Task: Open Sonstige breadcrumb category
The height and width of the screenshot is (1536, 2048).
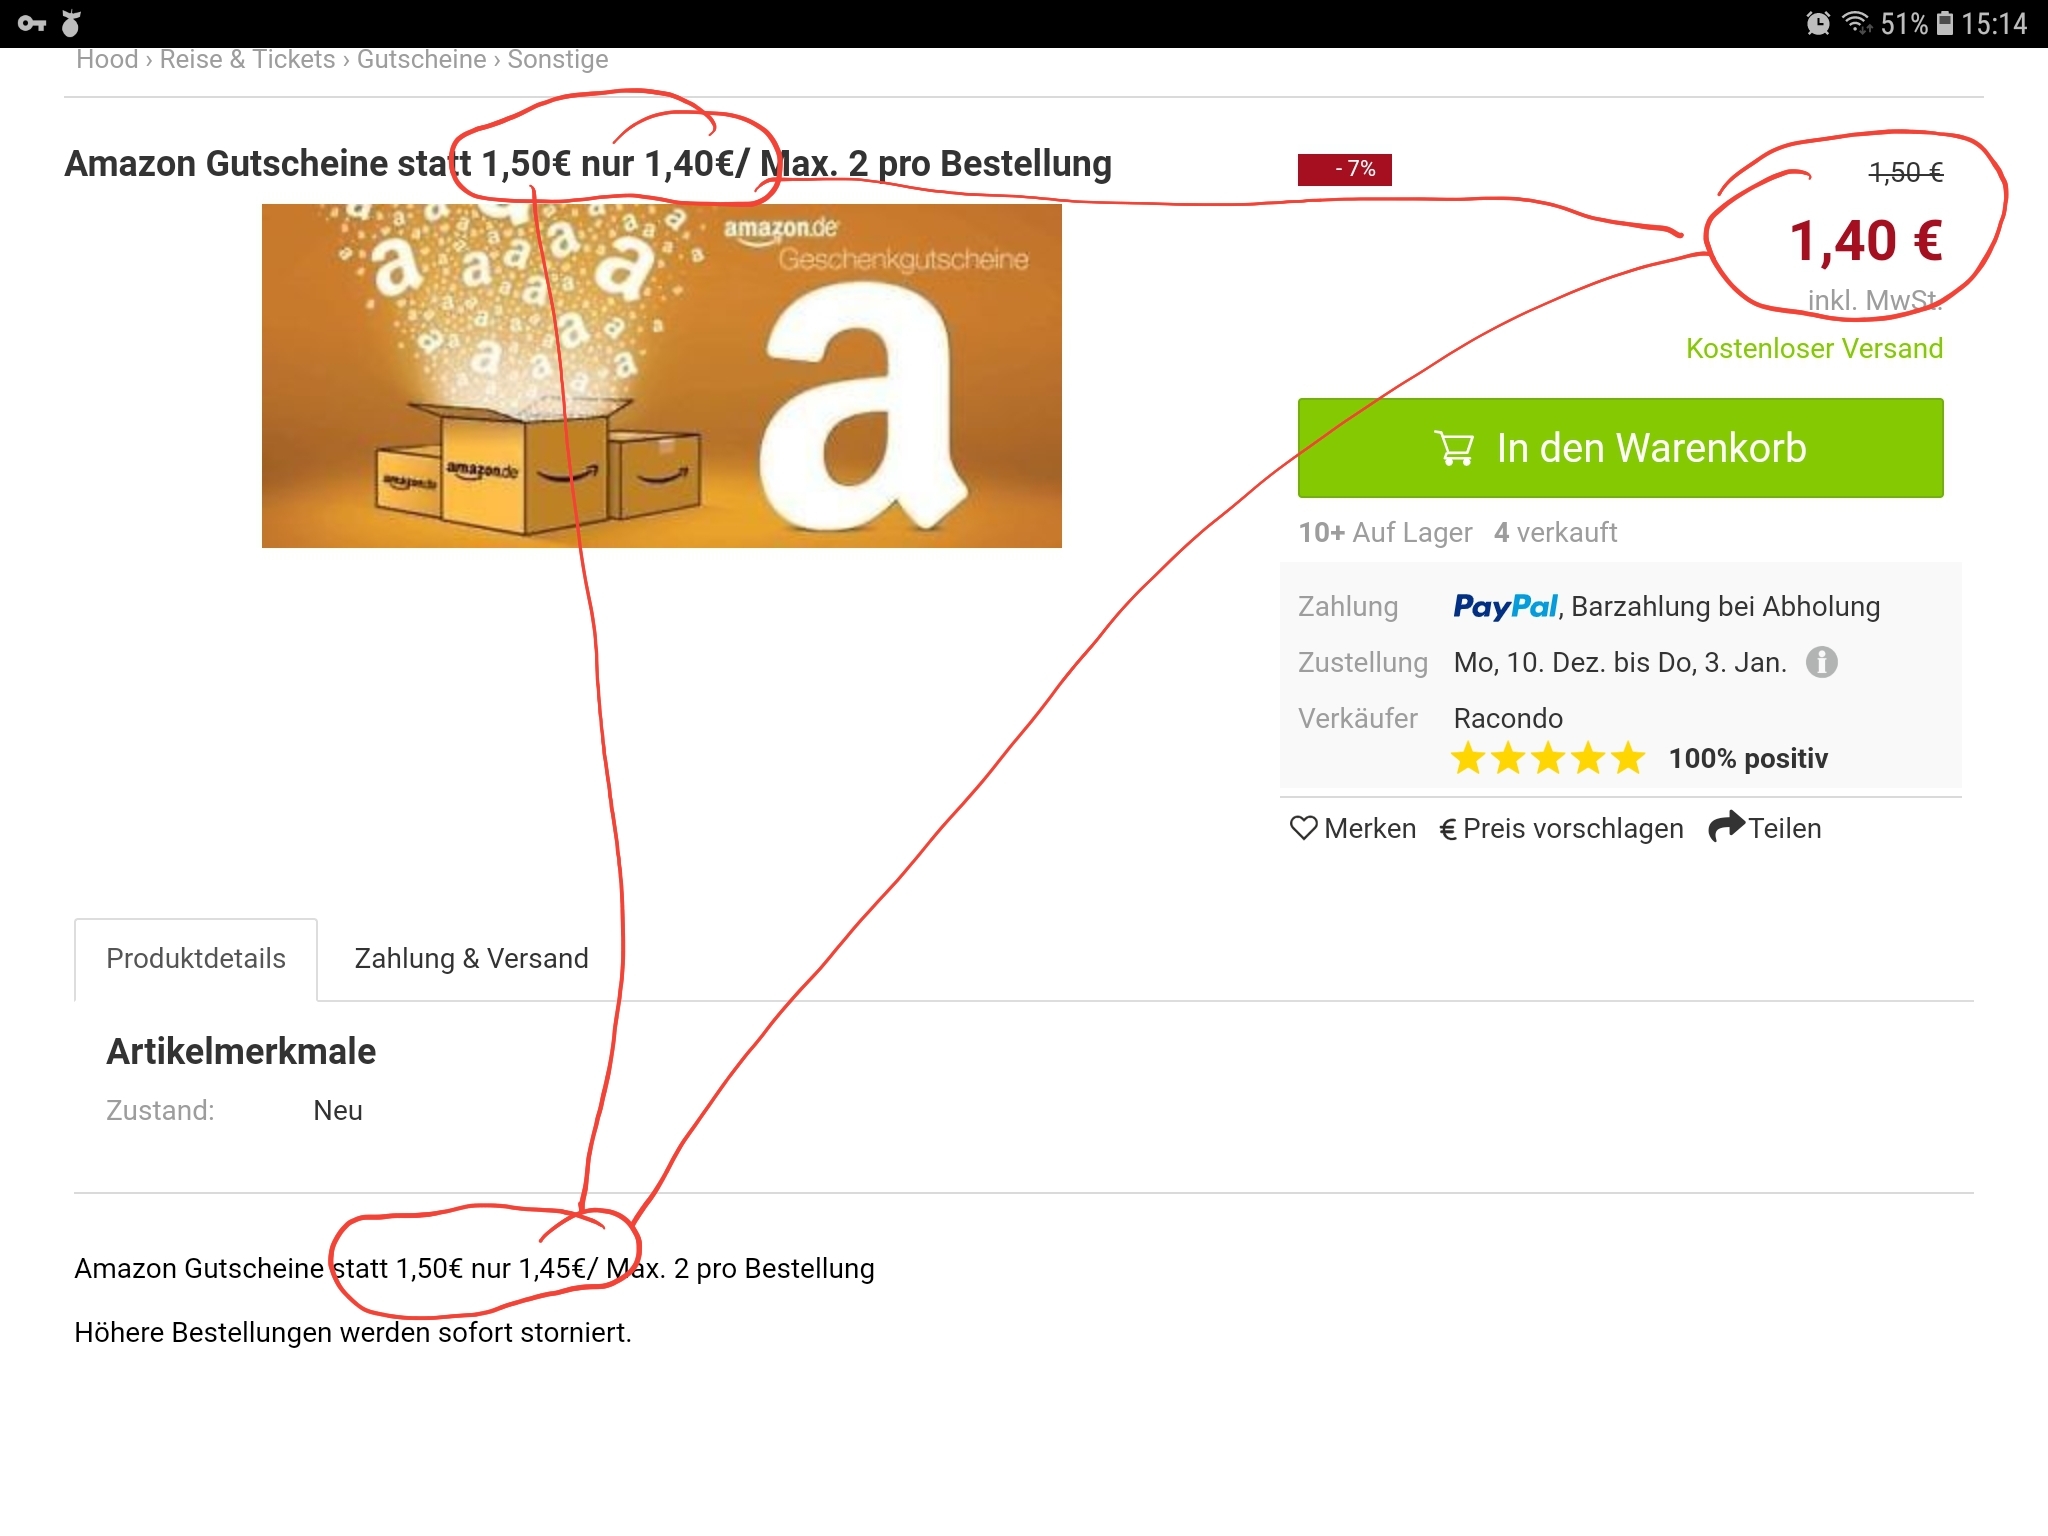Action: click(557, 60)
